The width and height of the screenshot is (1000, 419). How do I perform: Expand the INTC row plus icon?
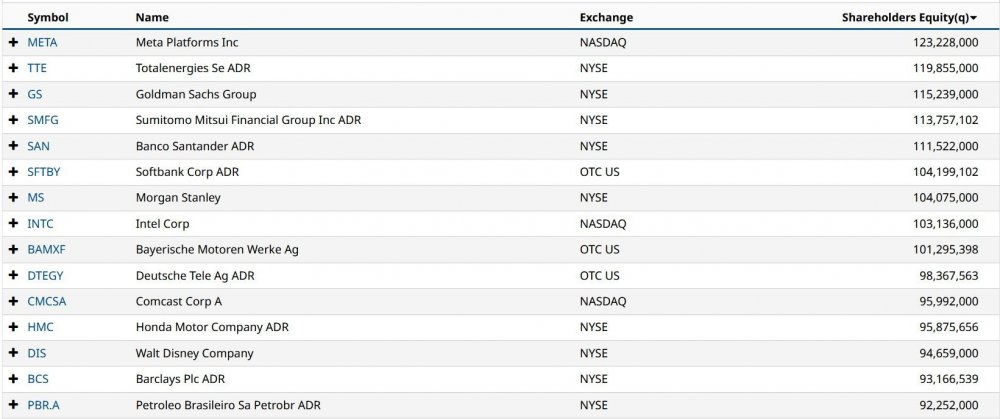pyautogui.click(x=13, y=224)
